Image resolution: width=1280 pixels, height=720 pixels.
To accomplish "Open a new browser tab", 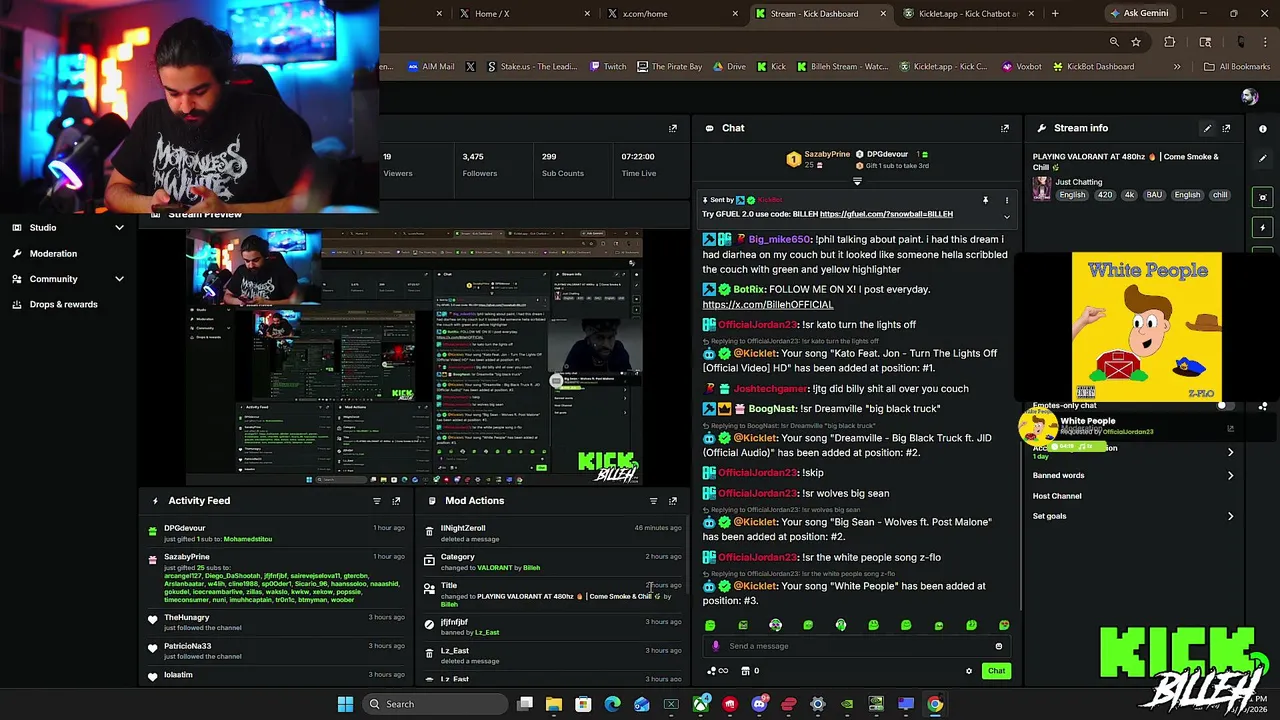I will pyautogui.click(x=1055, y=14).
